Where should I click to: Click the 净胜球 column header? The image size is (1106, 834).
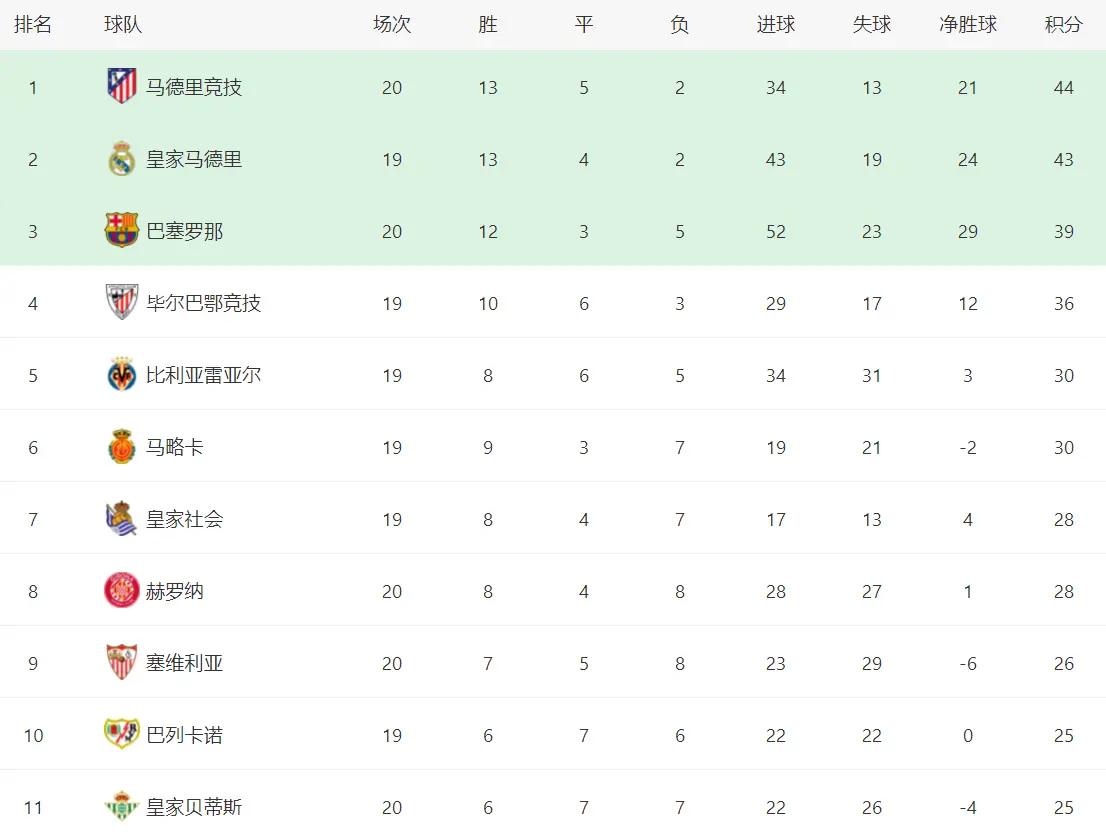(967, 25)
